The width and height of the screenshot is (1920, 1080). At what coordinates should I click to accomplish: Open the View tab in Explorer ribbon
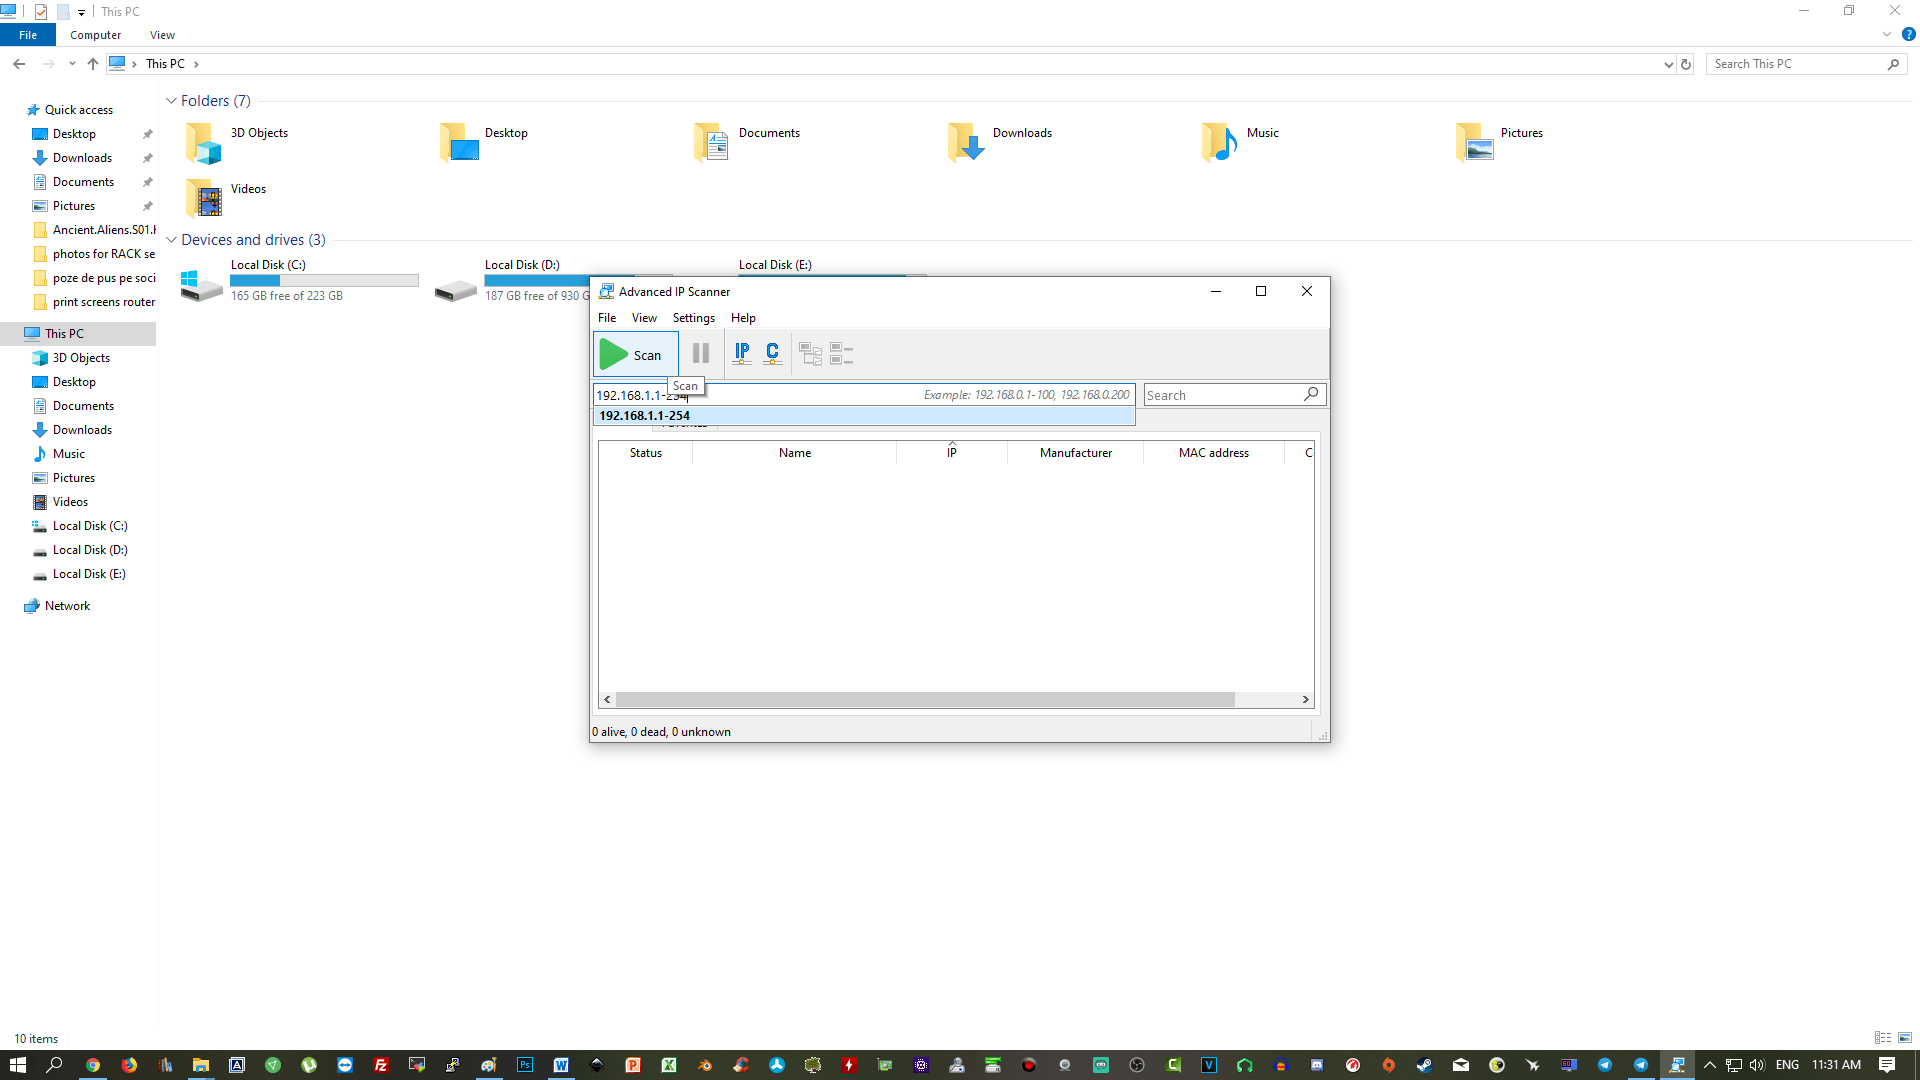(162, 35)
